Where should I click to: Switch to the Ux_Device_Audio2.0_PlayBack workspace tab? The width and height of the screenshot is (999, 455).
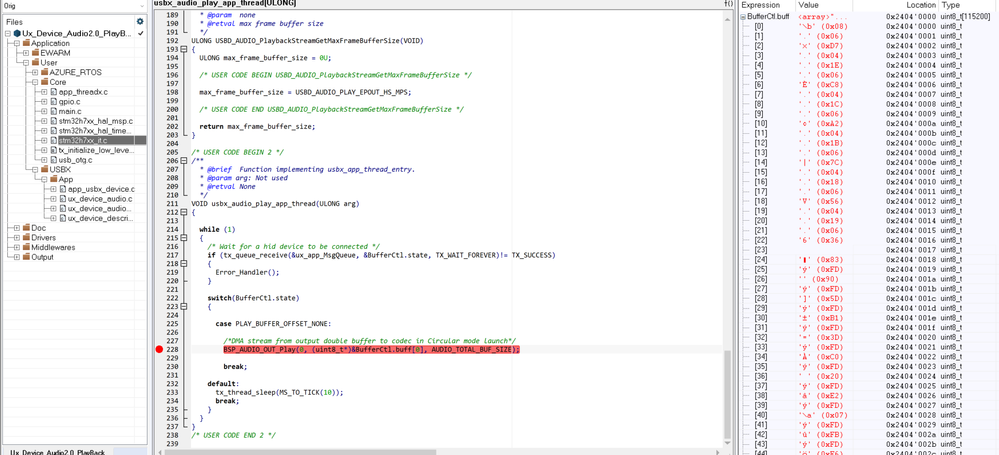(57, 451)
